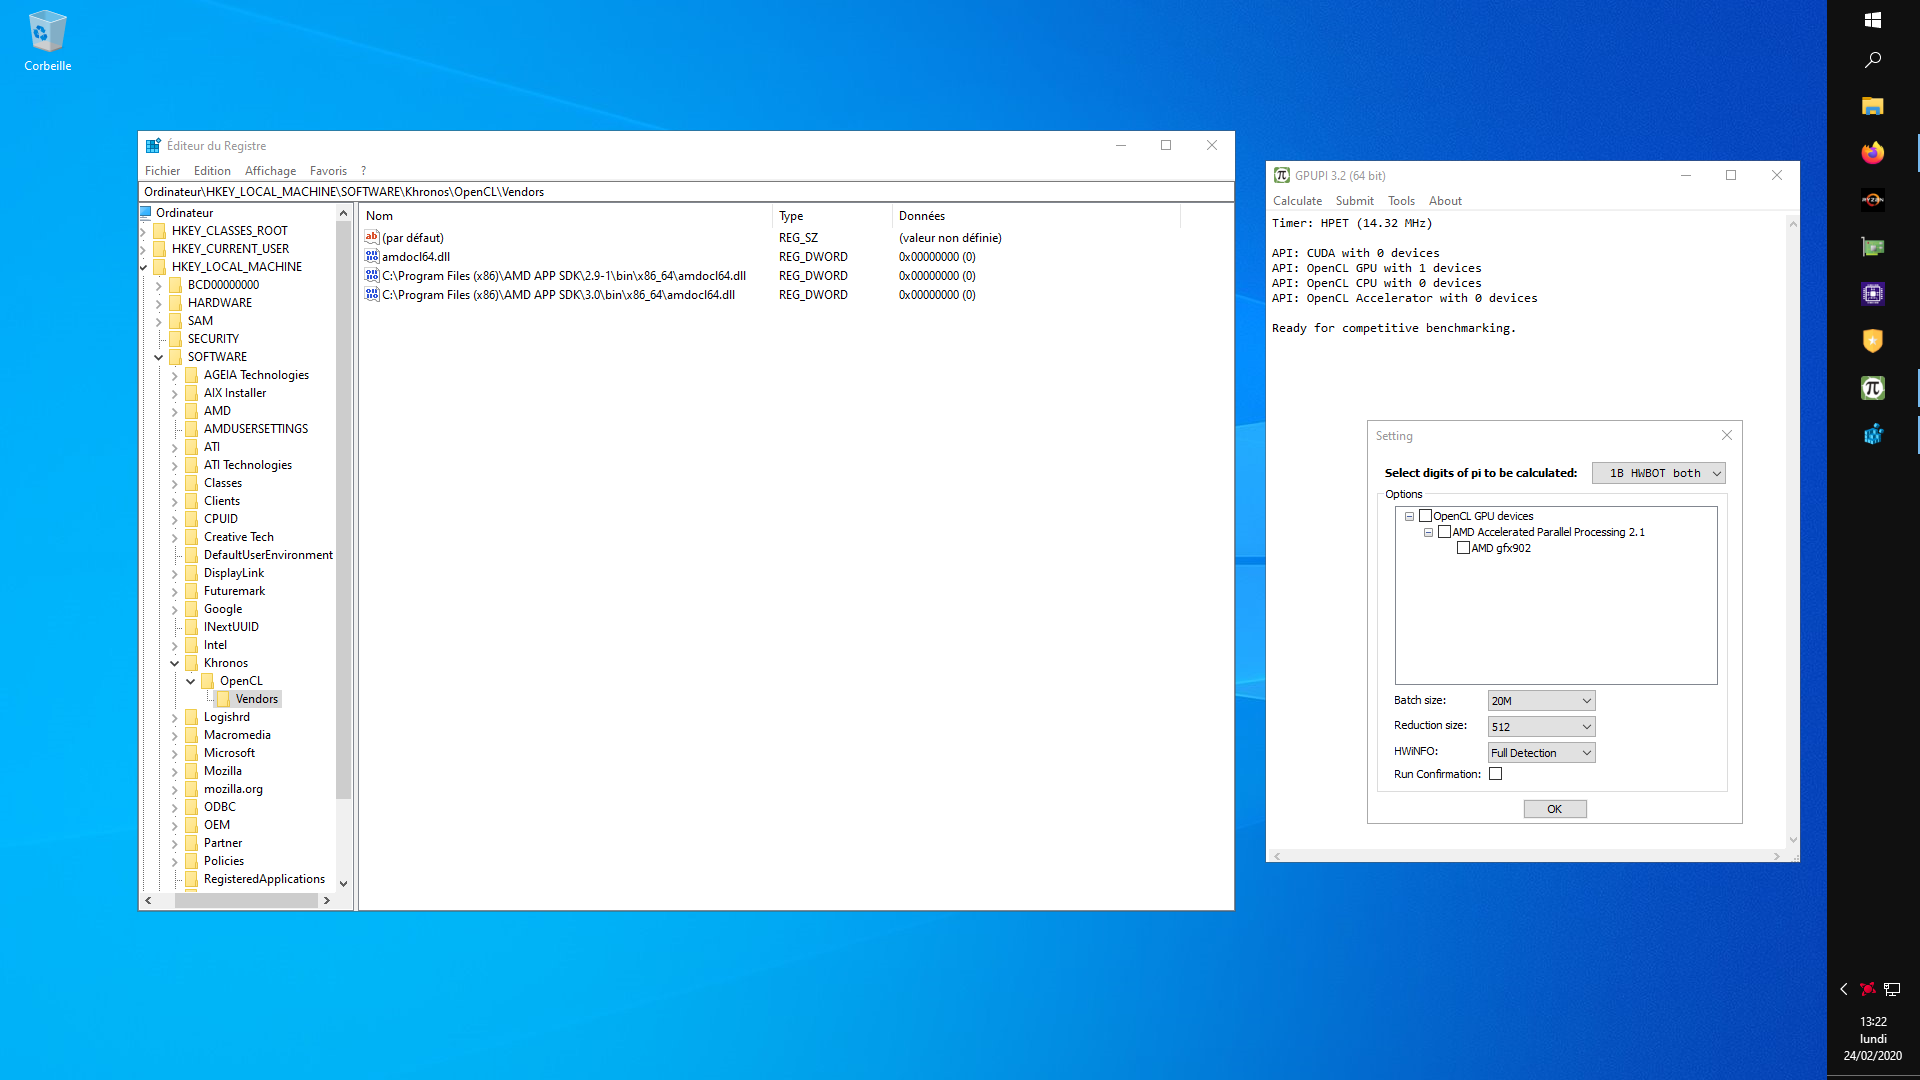Image resolution: width=1920 pixels, height=1080 pixels.
Task: Select APP SDK 3.0 value icon
Action: [372, 295]
